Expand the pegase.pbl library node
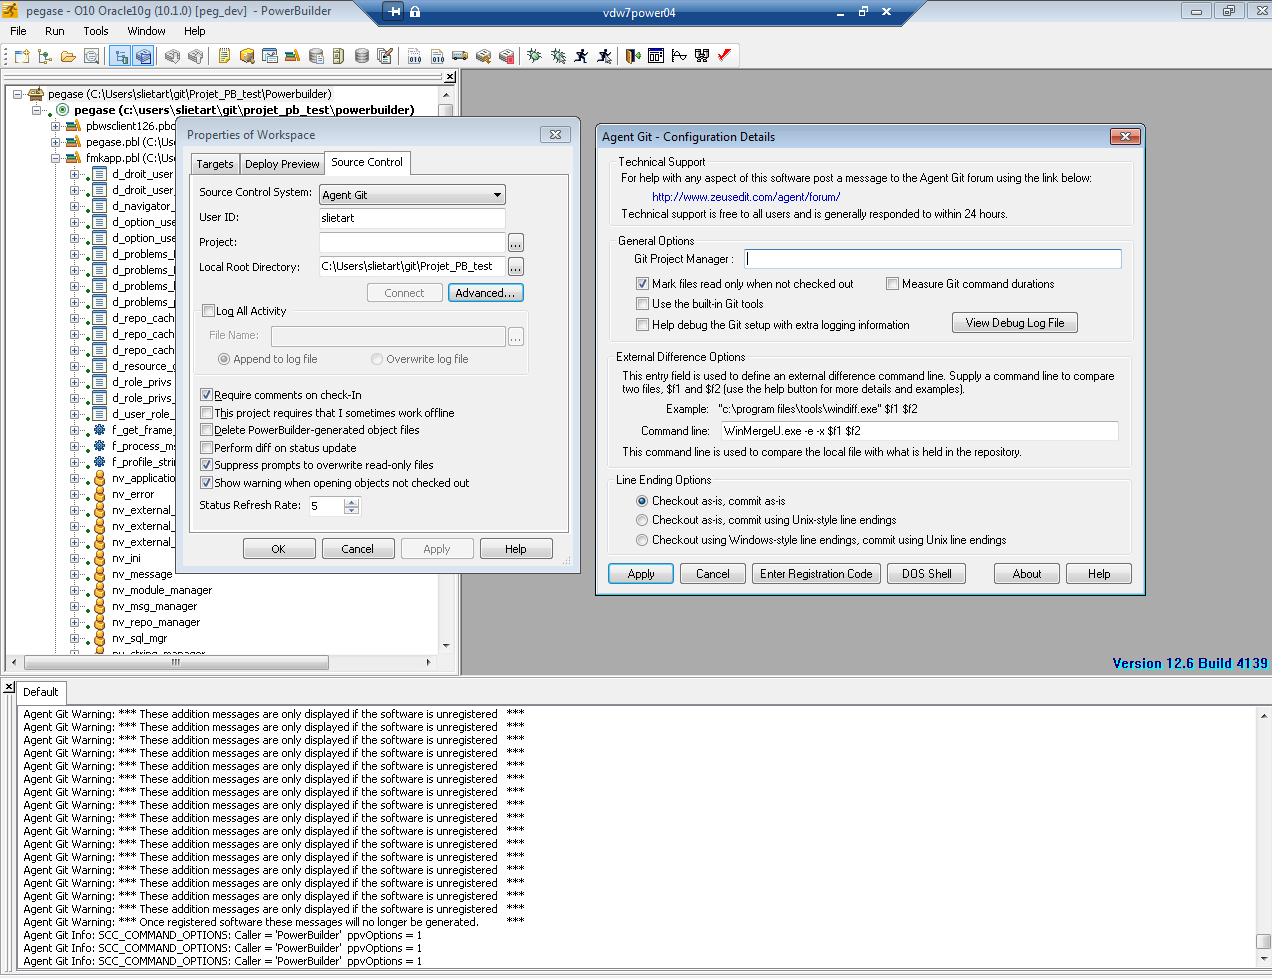 pyautogui.click(x=55, y=142)
